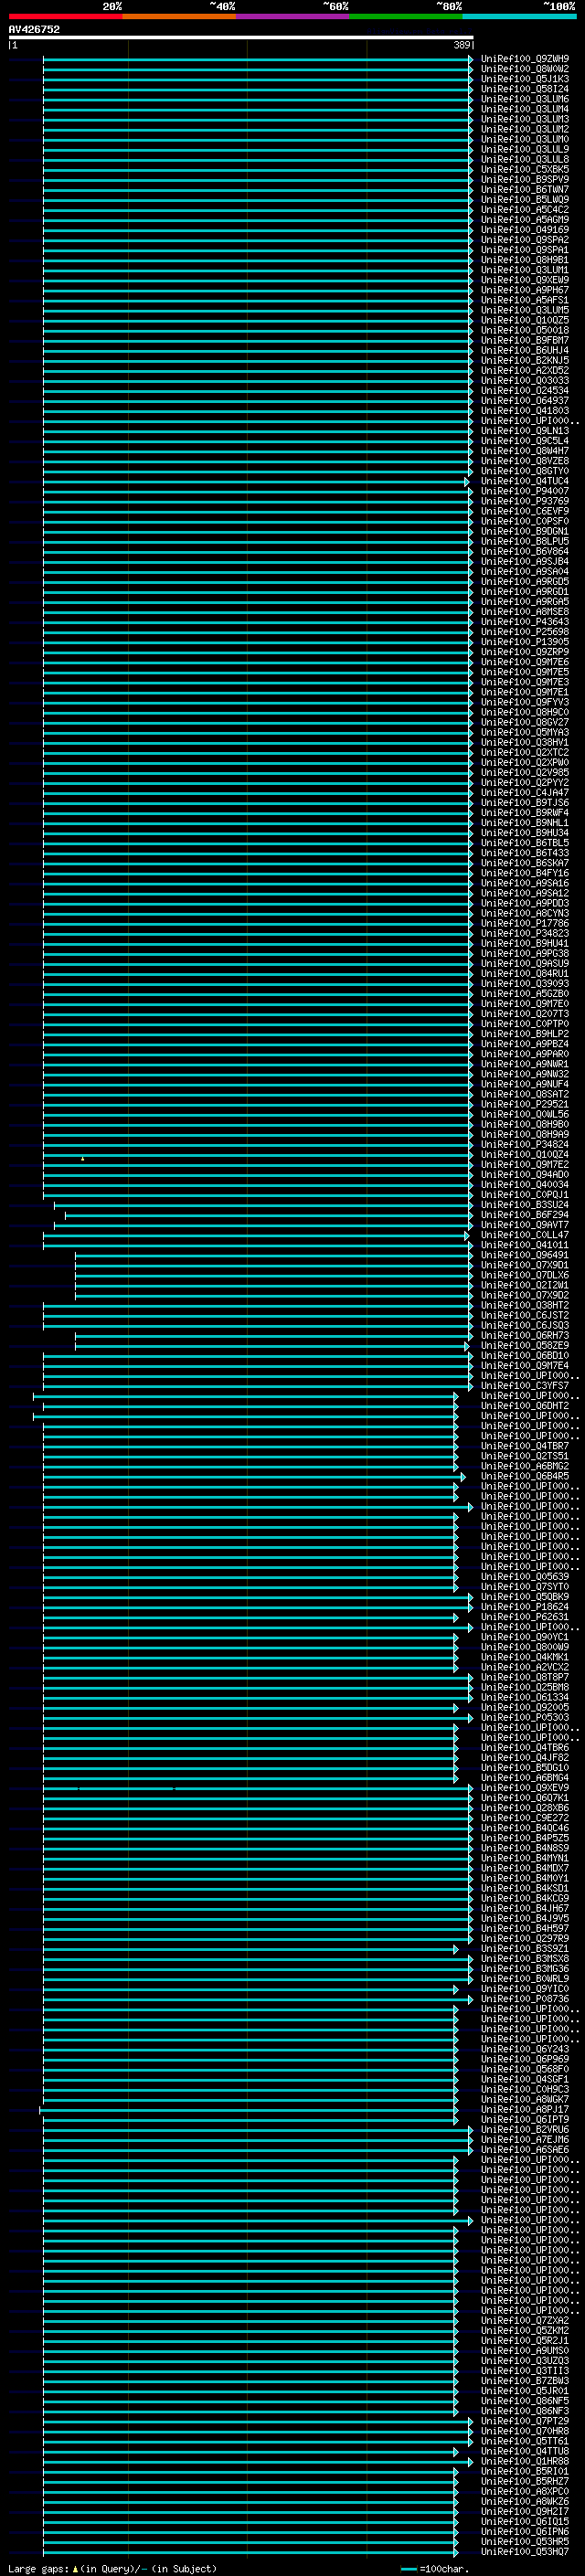Select hit label UniRef100_C3YFS7
The height and width of the screenshot is (2576, 585).
pyautogui.click(x=525, y=1385)
